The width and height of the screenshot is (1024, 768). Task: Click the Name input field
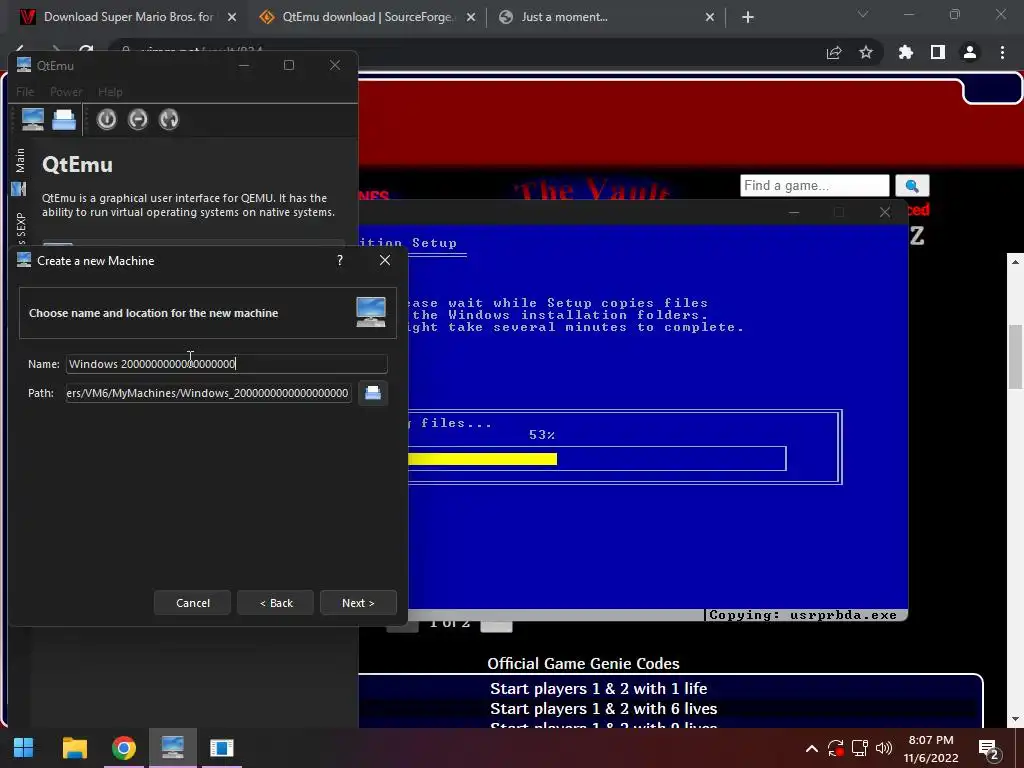click(227, 364)
